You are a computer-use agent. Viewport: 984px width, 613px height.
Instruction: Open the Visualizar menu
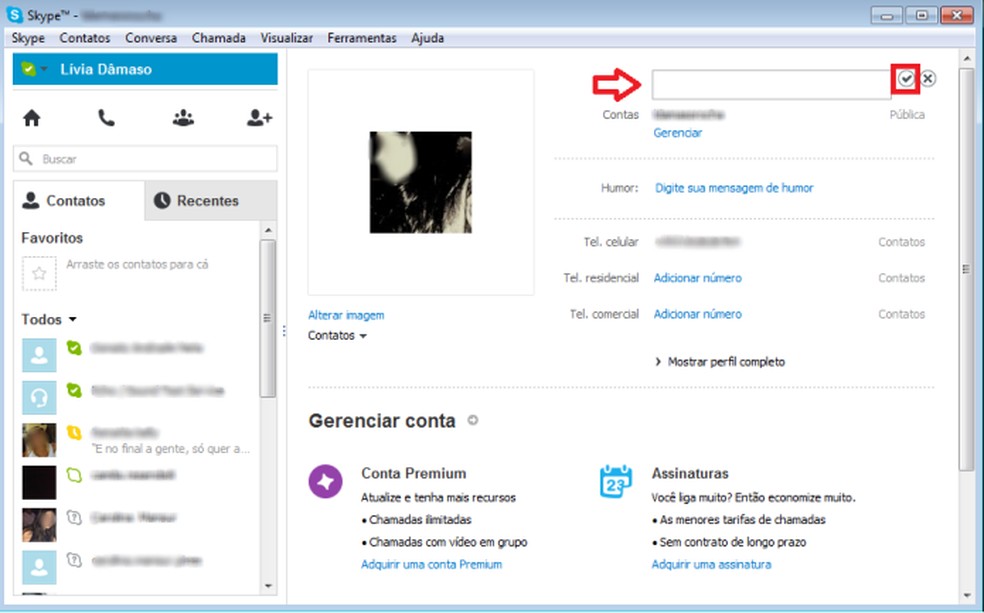click(286, 38)
